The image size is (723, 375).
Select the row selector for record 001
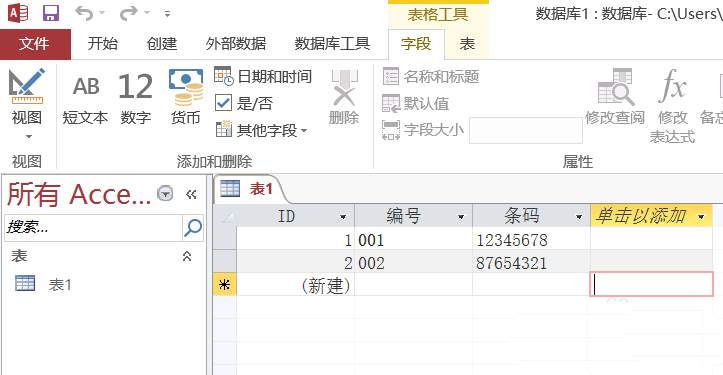tap(225, 239)
